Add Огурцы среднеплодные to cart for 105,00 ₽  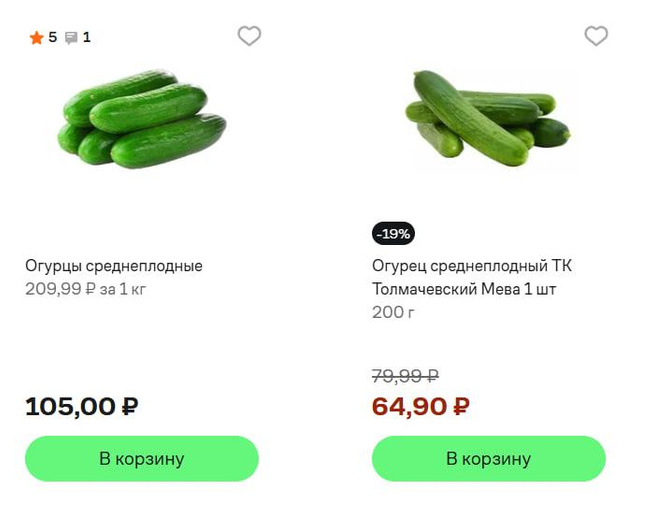tap(142, 459)
